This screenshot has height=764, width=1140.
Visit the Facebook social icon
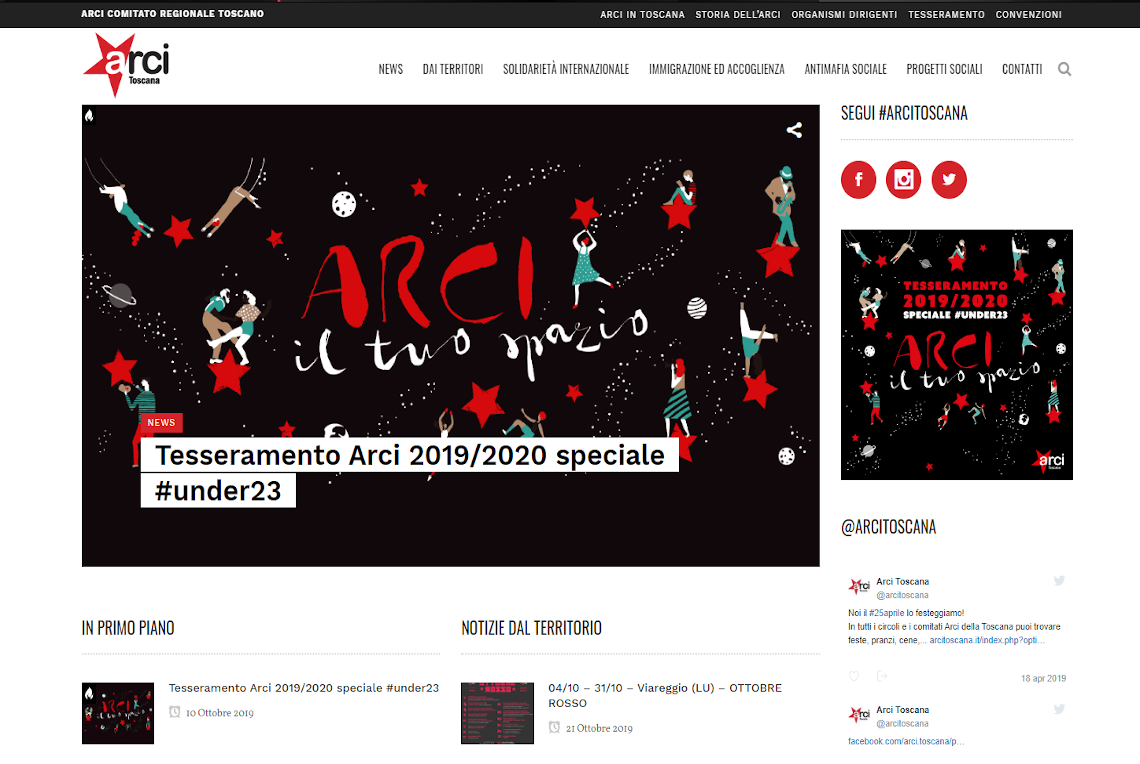click(859, 180)
